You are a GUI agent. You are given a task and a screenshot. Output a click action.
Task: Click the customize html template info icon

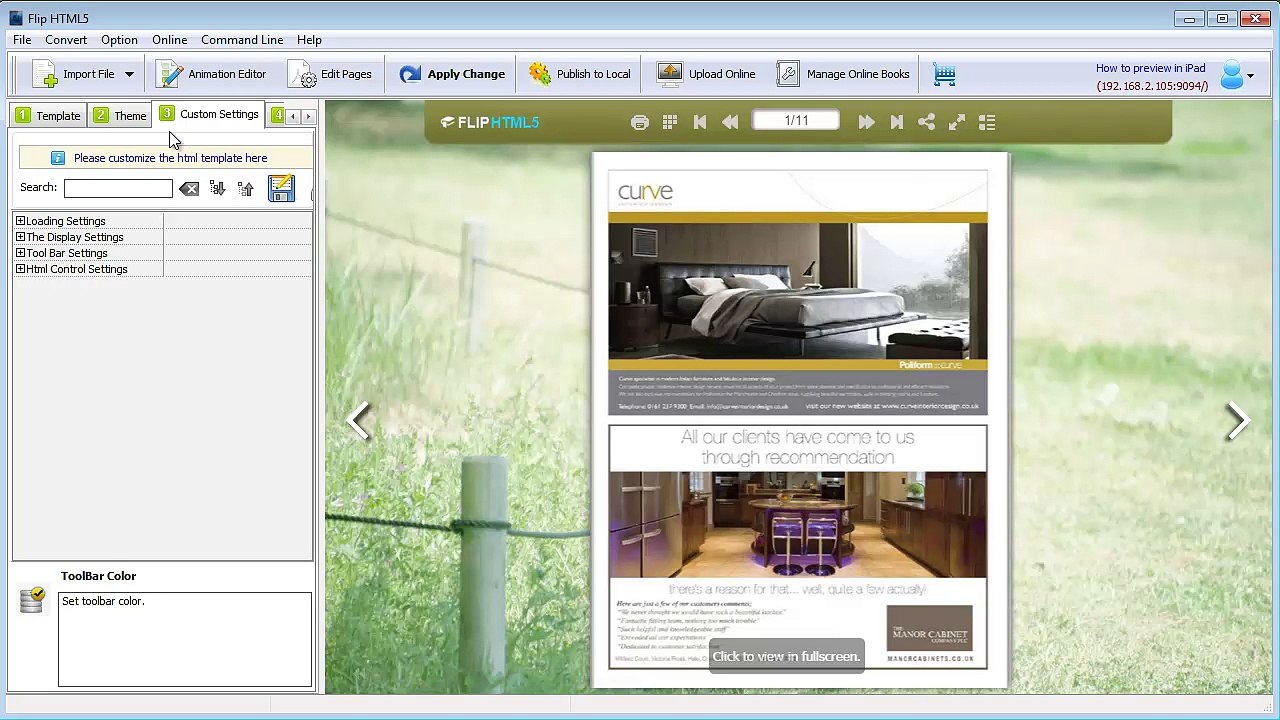(x=58, y=158)
